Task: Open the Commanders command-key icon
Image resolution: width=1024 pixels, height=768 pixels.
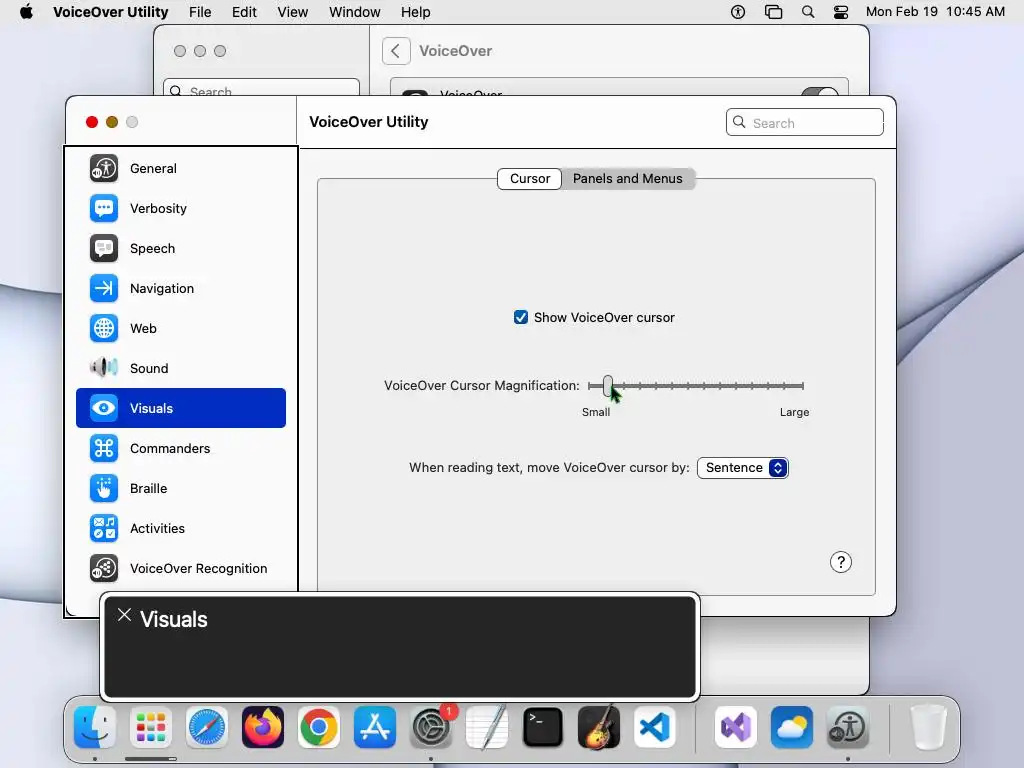Action: click(104, 448)
